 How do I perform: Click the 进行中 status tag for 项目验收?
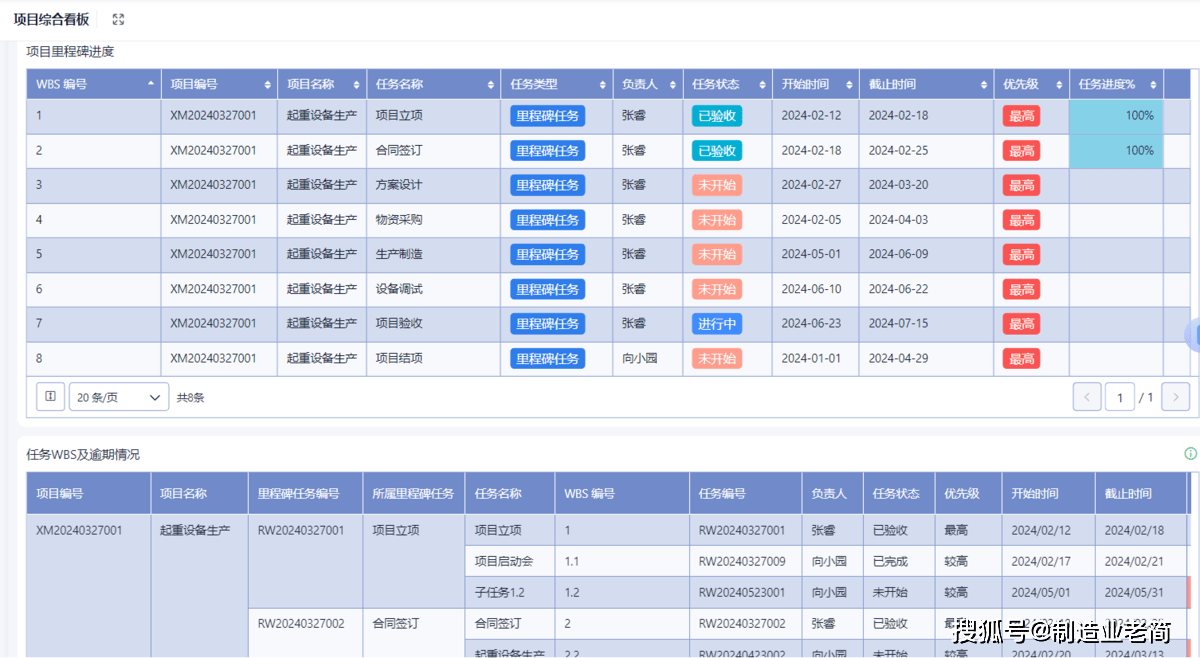717,324
